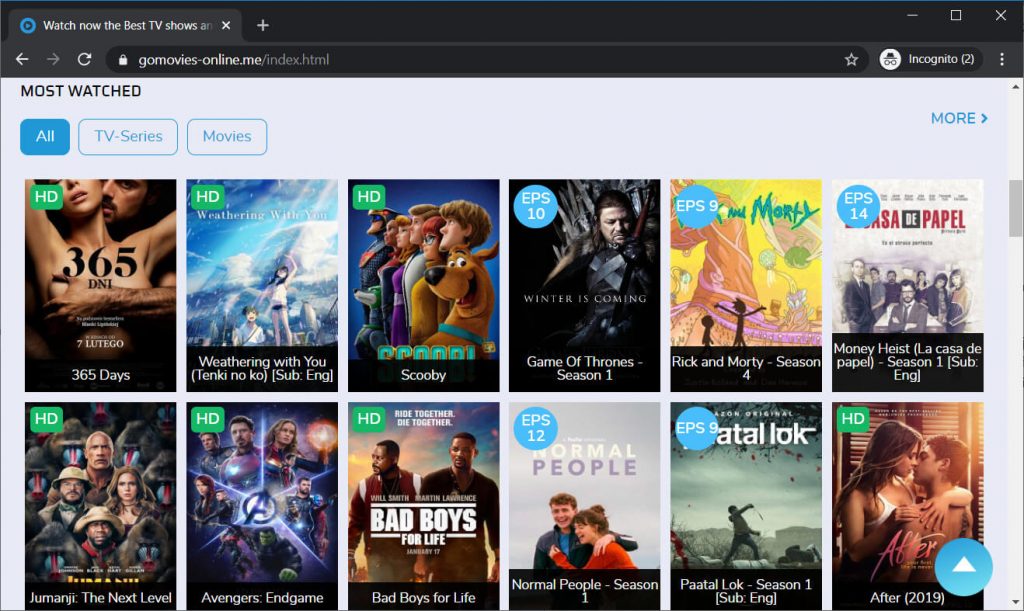Open the Avengers: Endgame poster

tap(262, 506)
